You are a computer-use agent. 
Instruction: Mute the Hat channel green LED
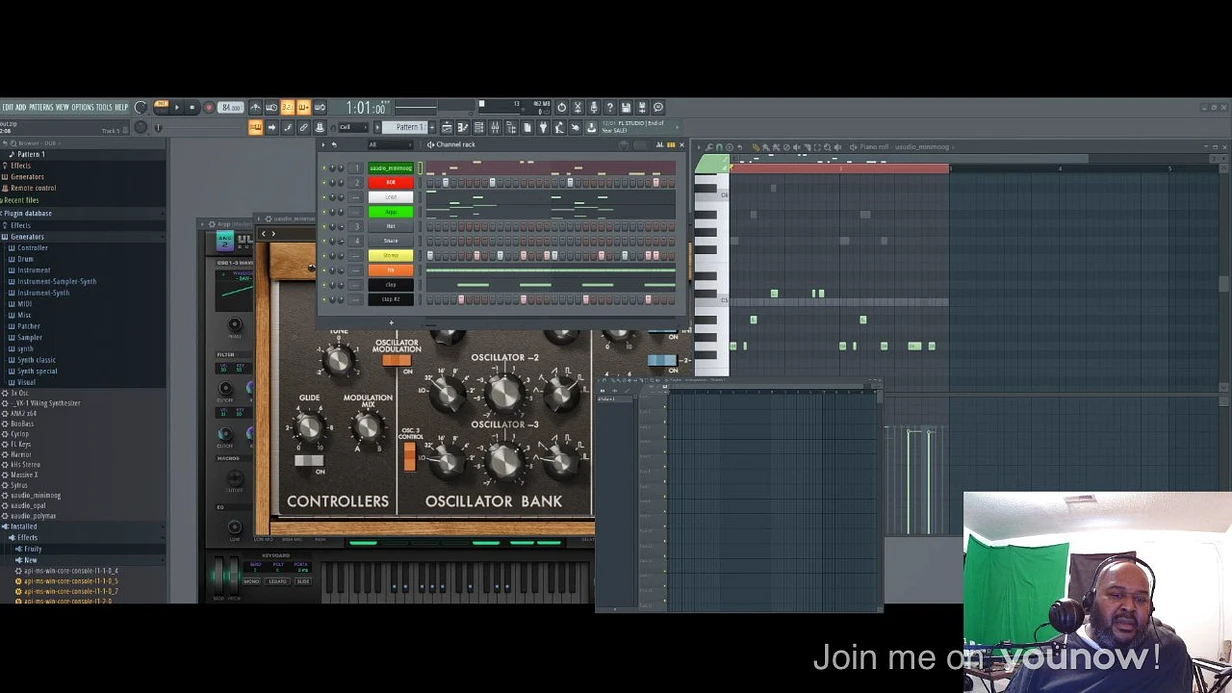tap(324, 226)
